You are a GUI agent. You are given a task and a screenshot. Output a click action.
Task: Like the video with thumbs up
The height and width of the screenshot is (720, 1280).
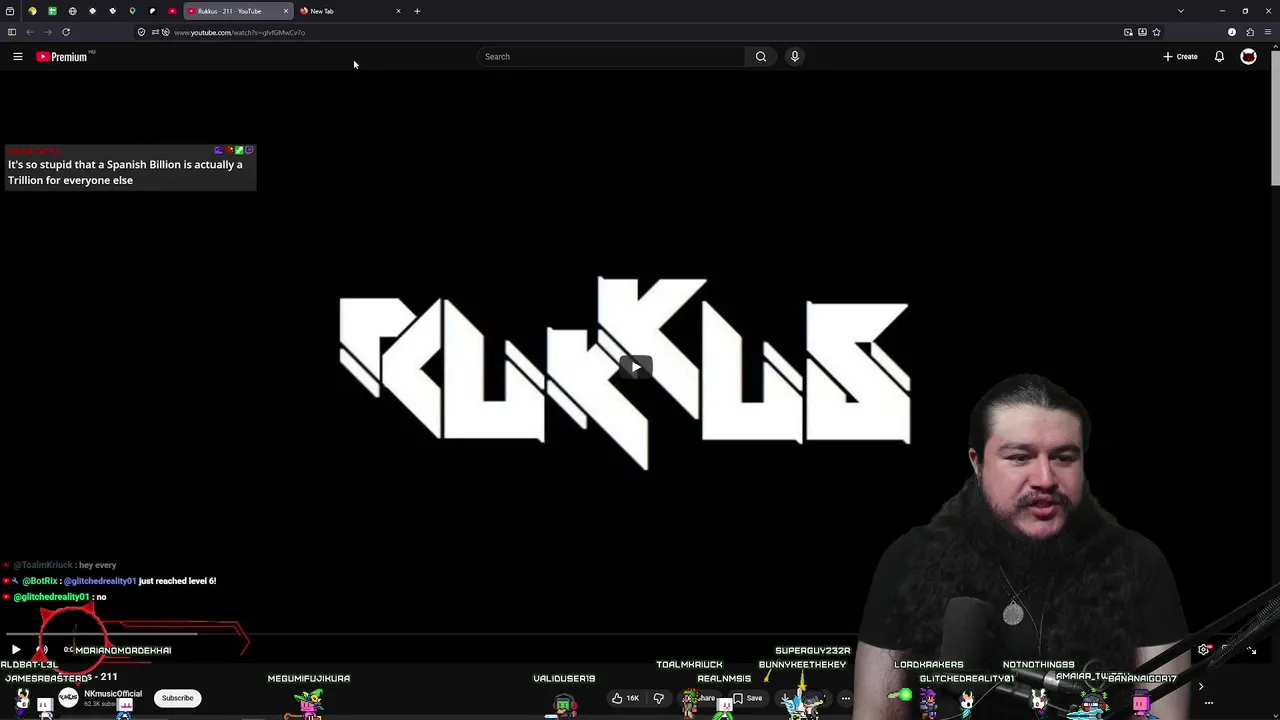625,698
